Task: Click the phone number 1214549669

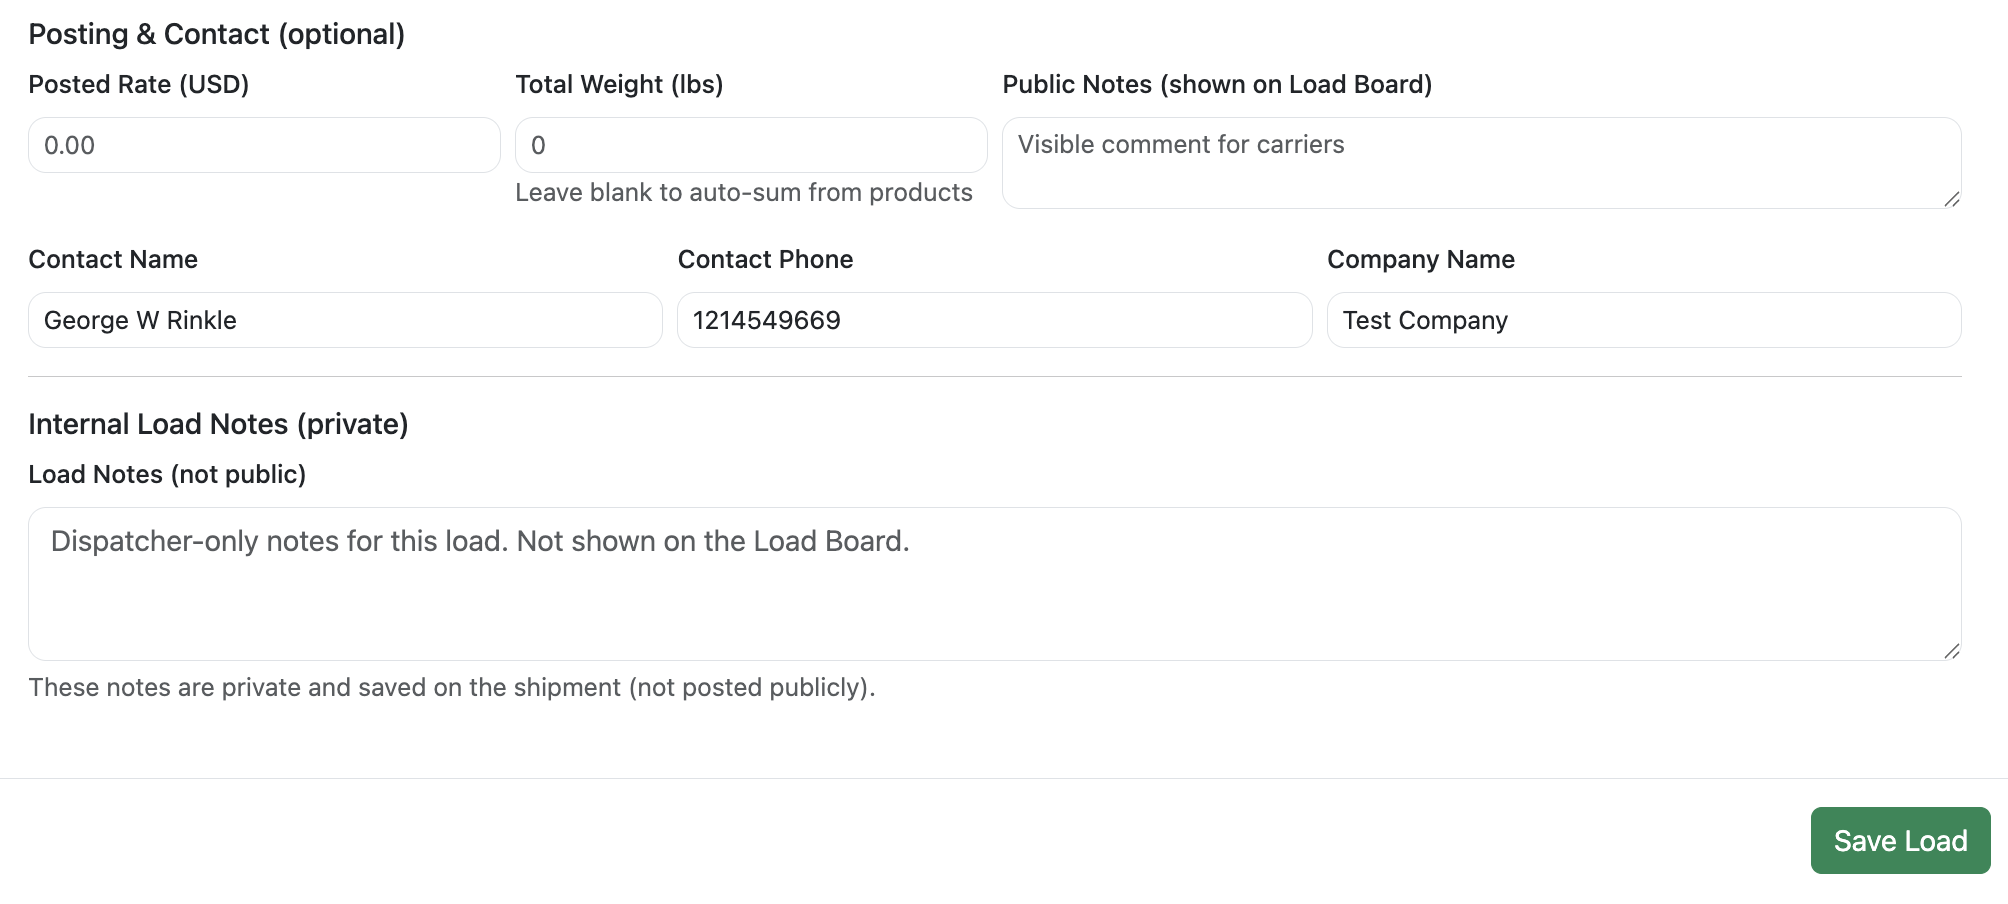Action: [x=765, y=320]
